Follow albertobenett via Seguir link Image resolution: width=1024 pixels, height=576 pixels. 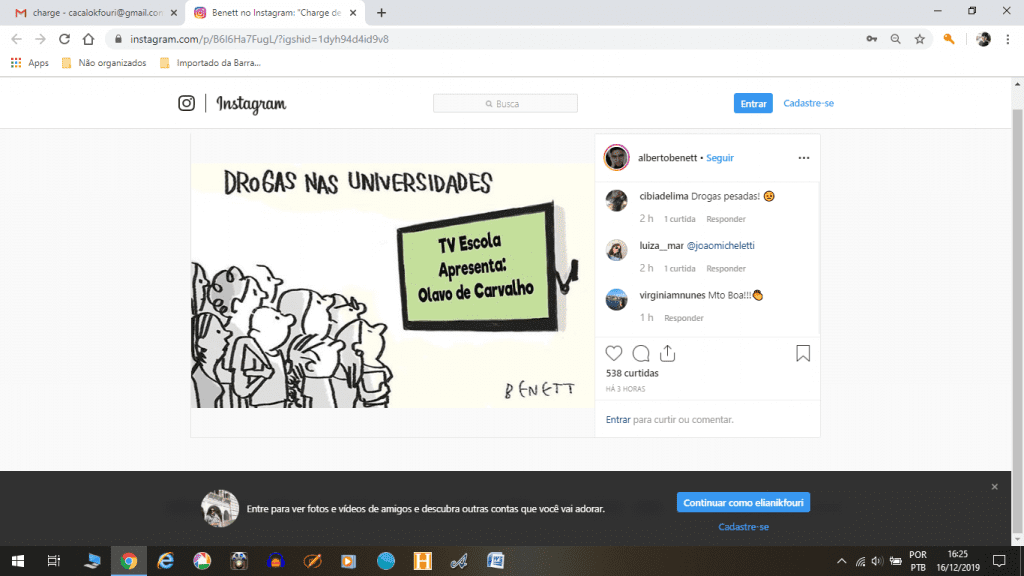720,158
